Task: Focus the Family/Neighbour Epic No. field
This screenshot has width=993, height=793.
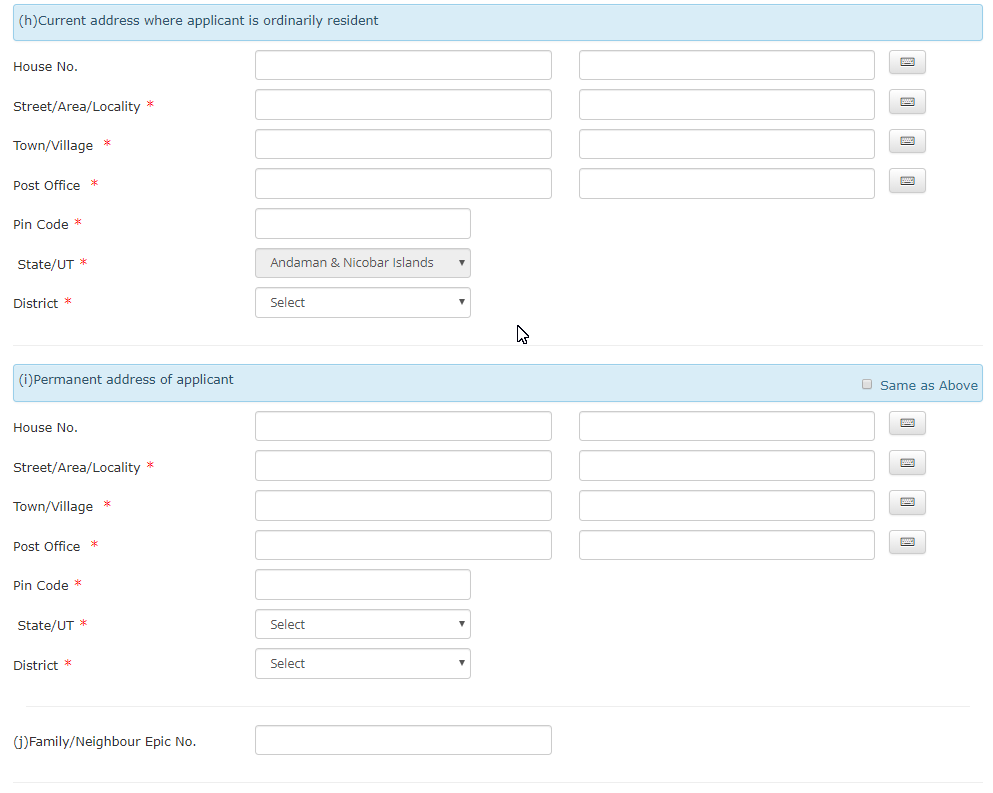Action: (x=403, y=740)
